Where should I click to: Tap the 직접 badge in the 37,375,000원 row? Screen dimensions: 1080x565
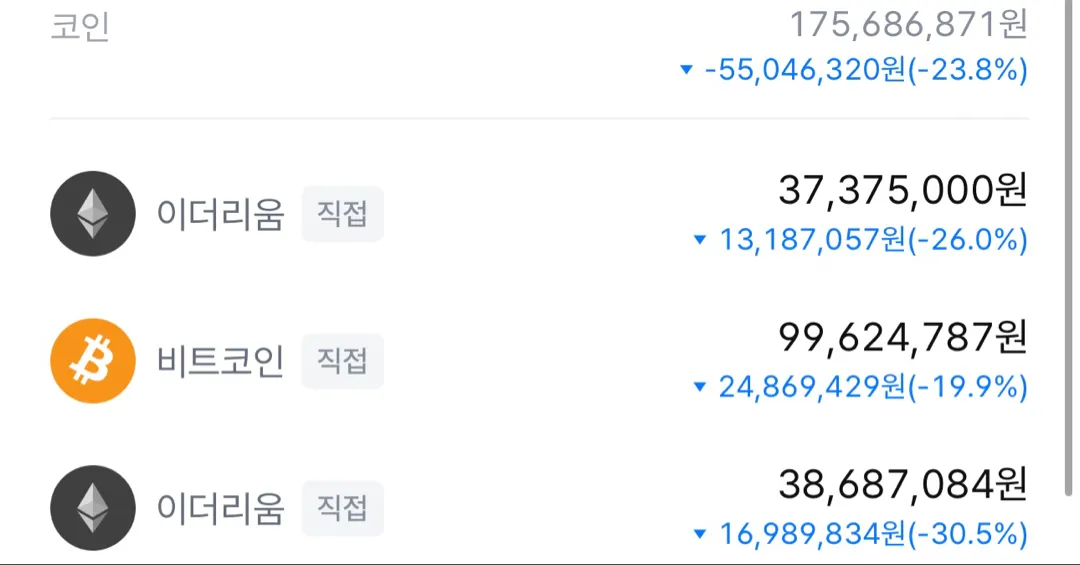point(342,213)
